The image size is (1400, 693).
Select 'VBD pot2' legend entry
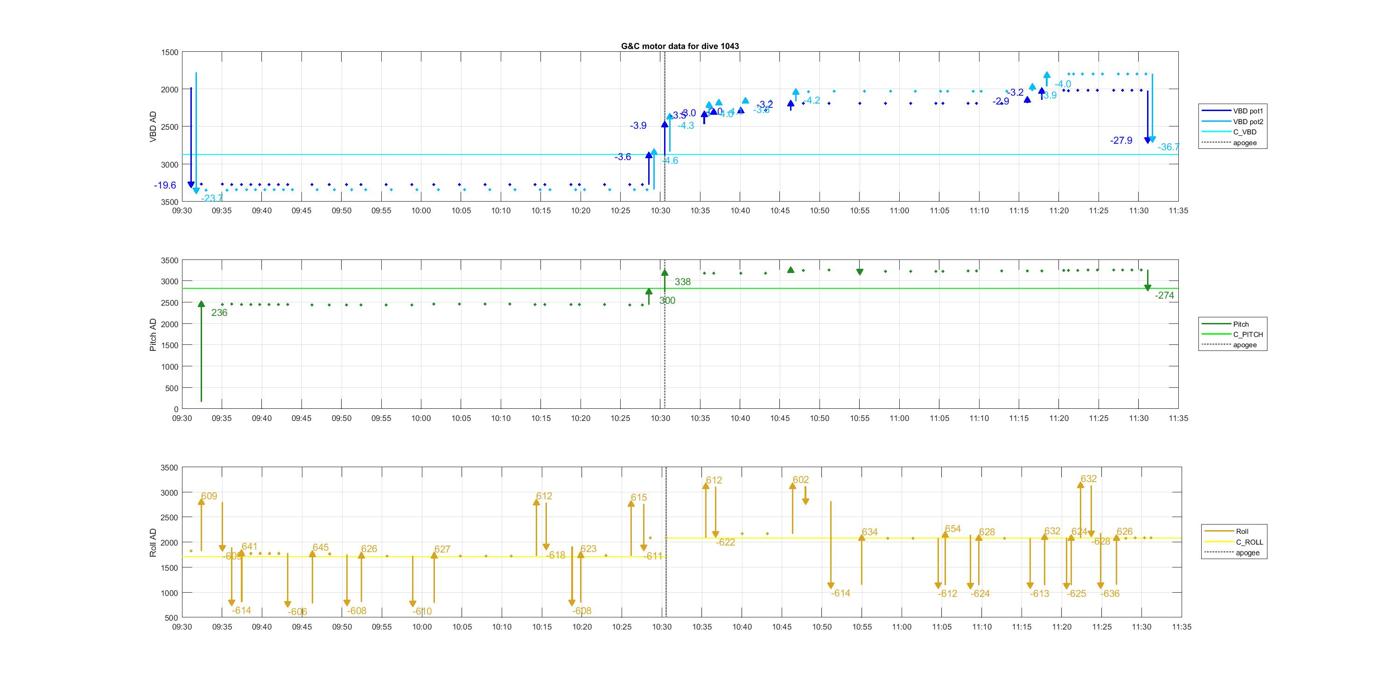pyautogui.click(x=1247, y=121)
